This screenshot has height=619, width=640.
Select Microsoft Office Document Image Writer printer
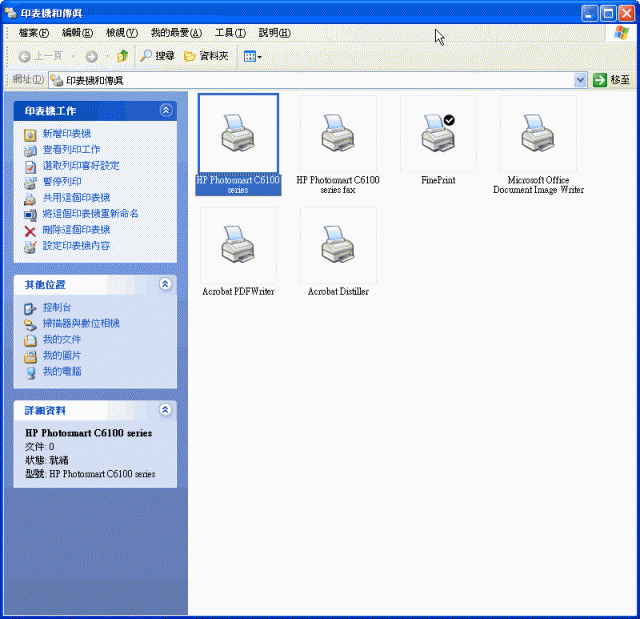[x=538, y=133]
